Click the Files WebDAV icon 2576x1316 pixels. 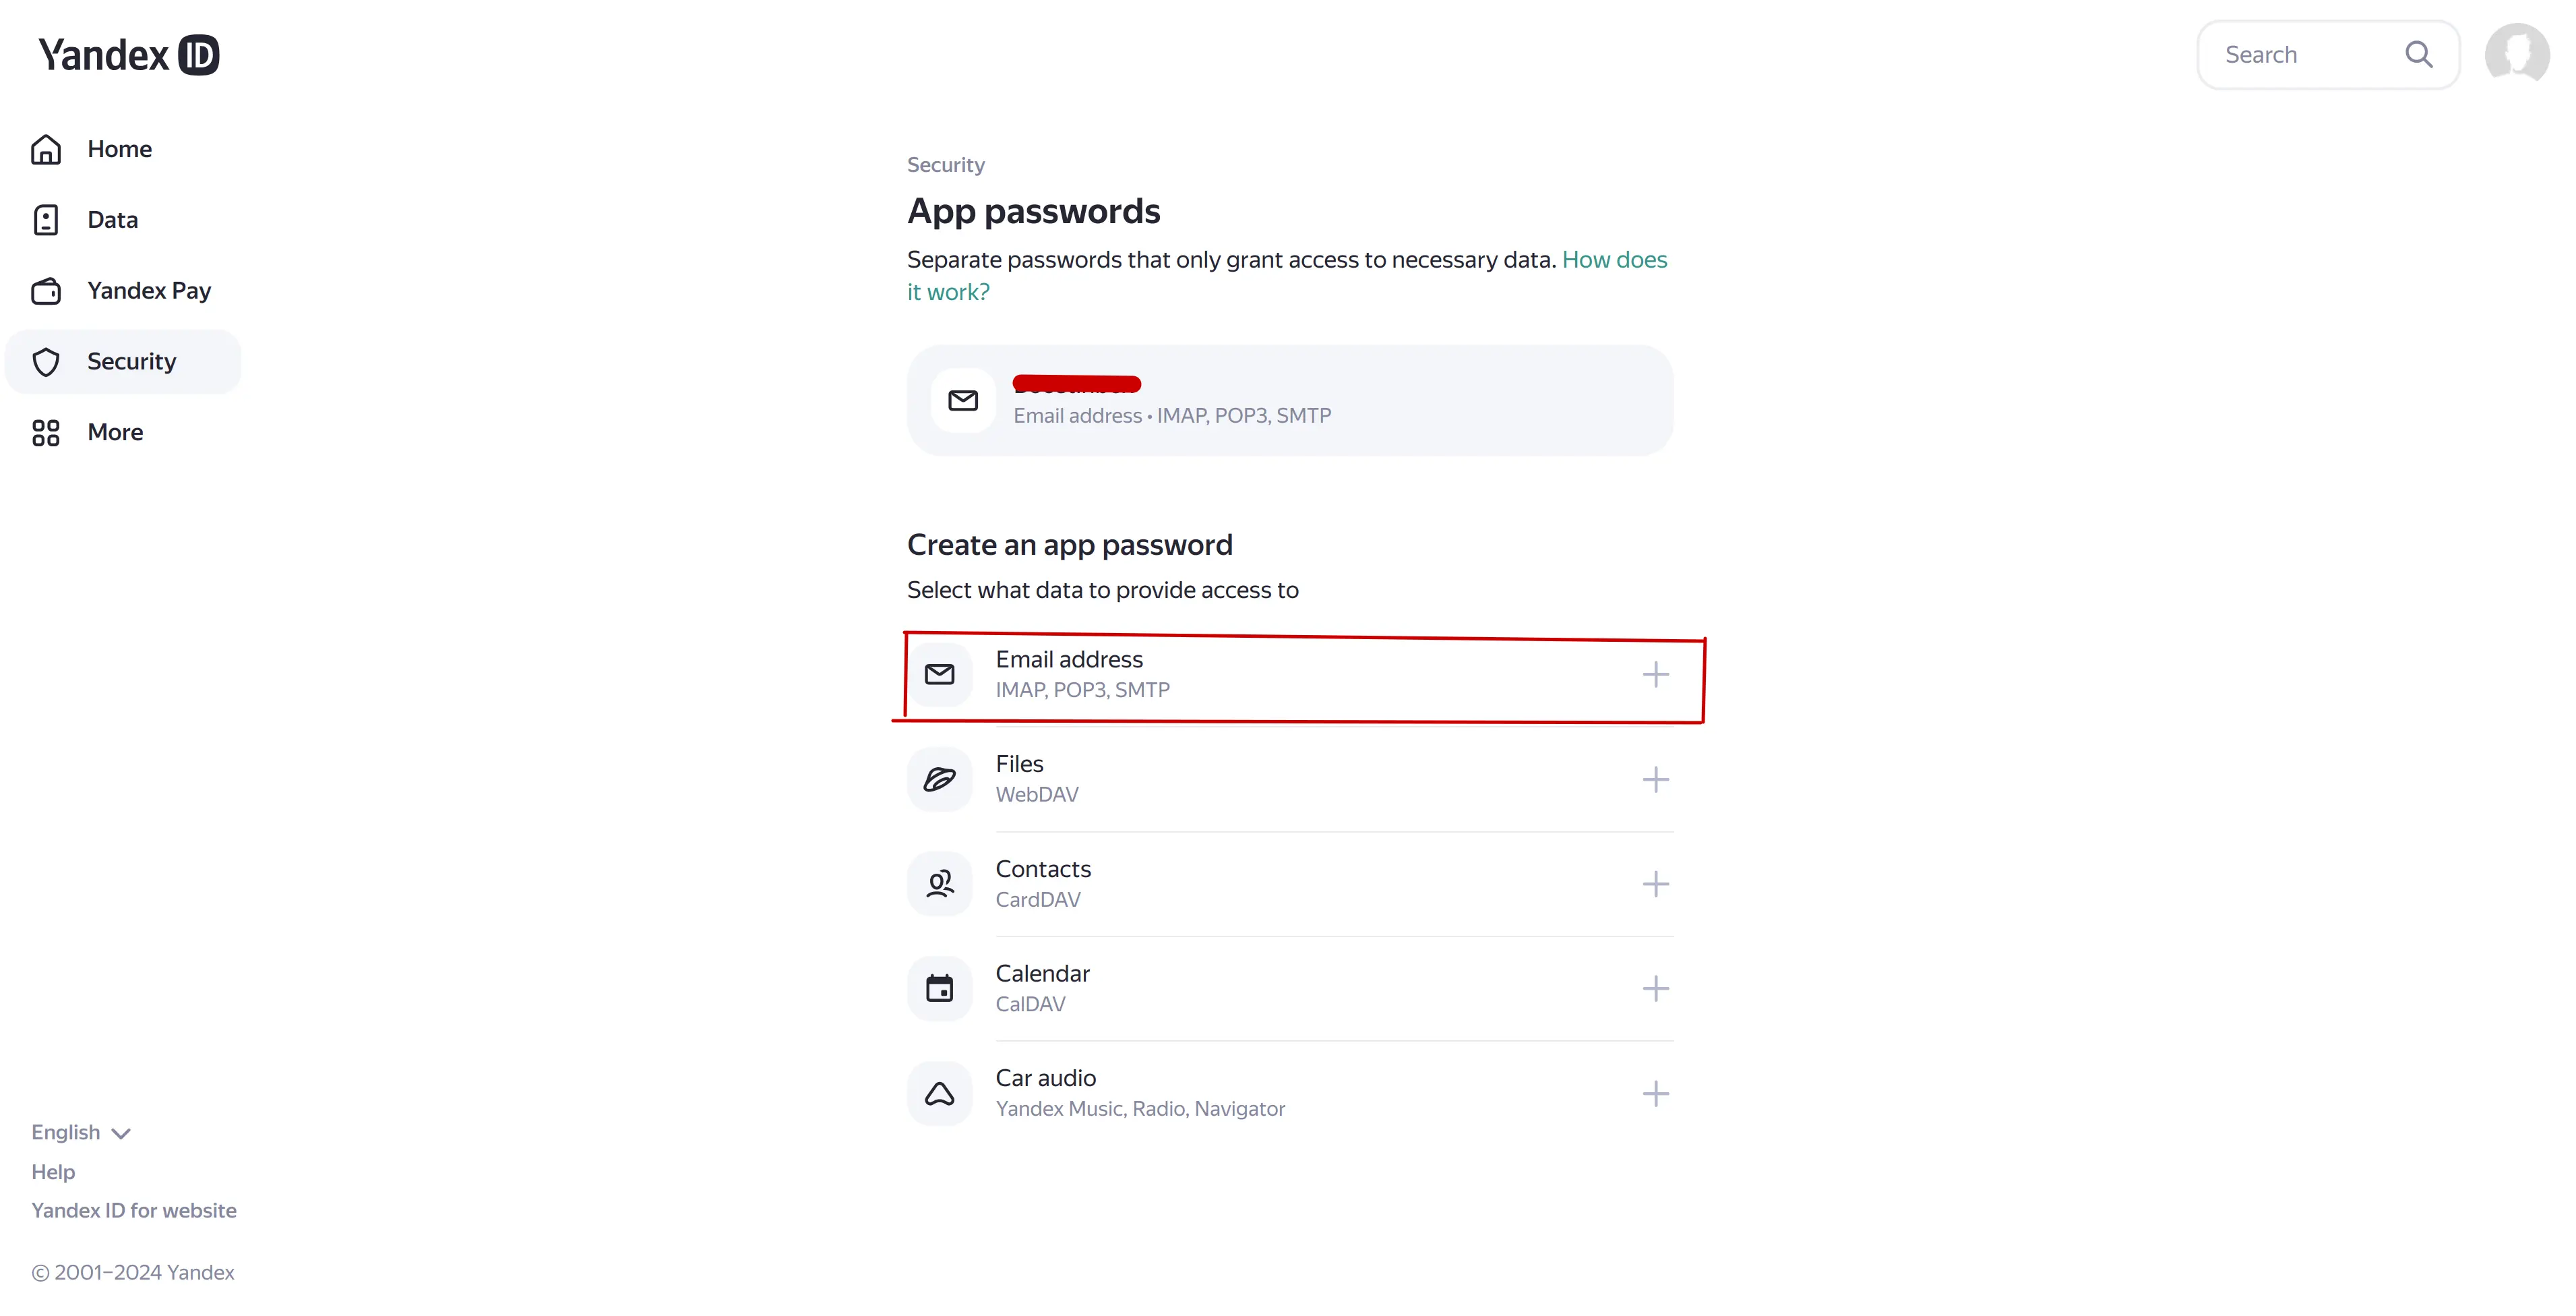(939, 779)
